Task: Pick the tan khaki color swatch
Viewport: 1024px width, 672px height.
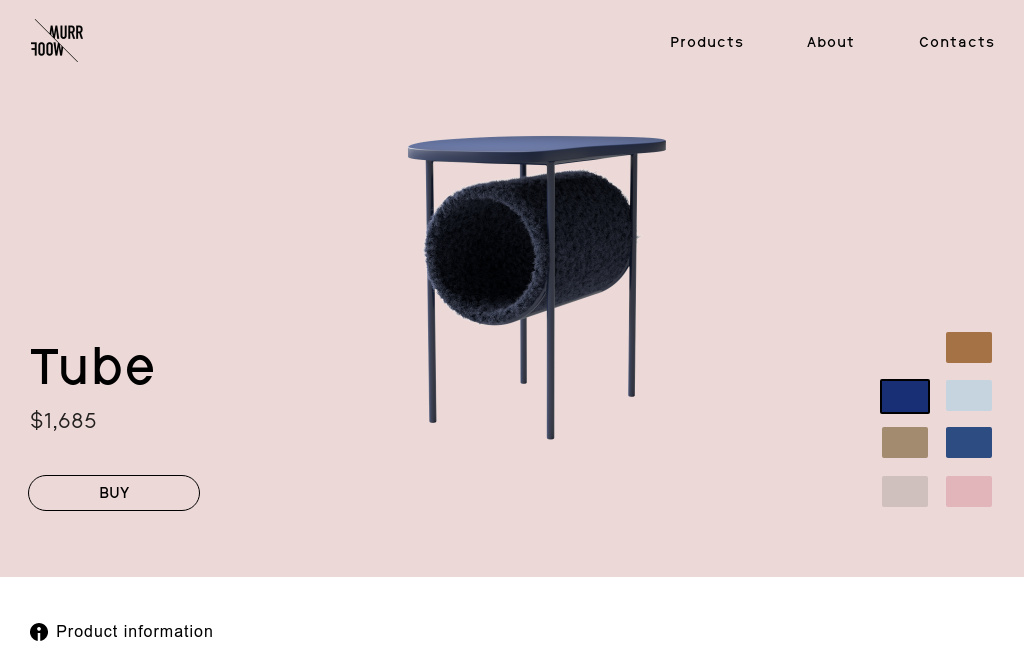Action: (904, 443)
